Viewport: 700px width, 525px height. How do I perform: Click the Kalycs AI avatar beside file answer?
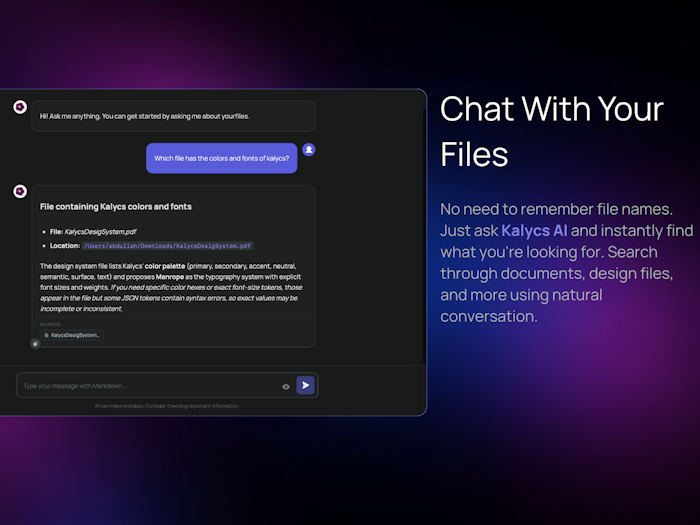(20, 192)
